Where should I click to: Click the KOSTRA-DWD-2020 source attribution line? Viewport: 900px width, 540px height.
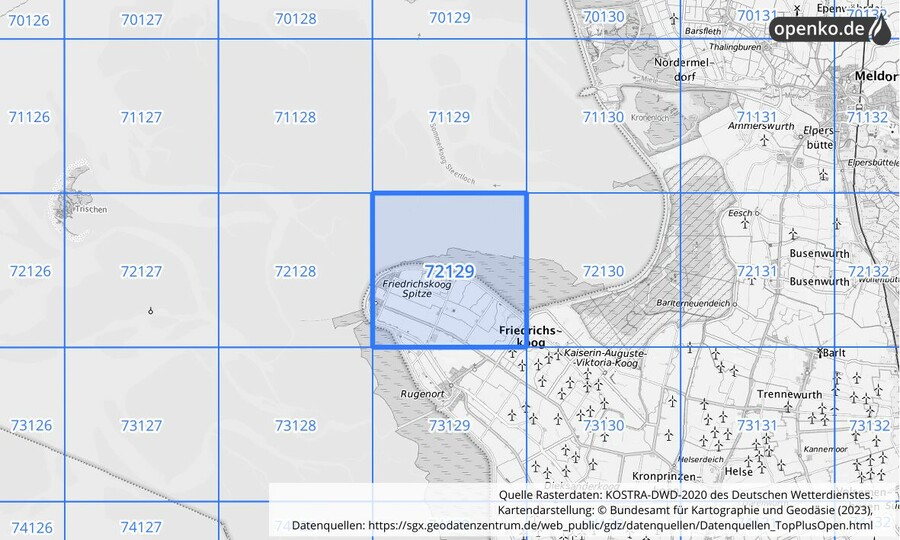point(685,495)
